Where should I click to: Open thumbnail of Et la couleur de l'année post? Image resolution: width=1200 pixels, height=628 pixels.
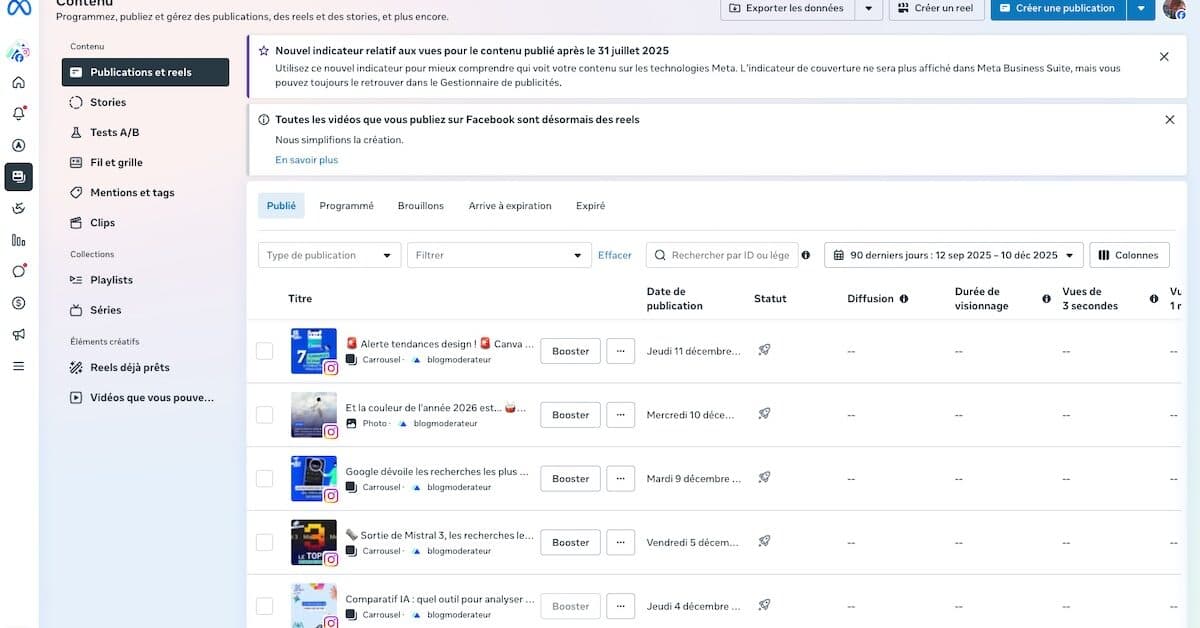click(313, 414)
